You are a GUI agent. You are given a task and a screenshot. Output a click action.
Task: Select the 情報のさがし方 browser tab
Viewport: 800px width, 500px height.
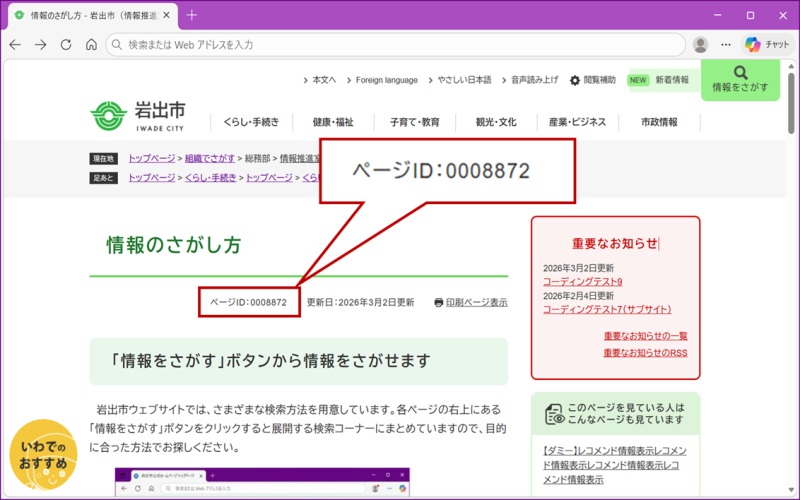93,16
